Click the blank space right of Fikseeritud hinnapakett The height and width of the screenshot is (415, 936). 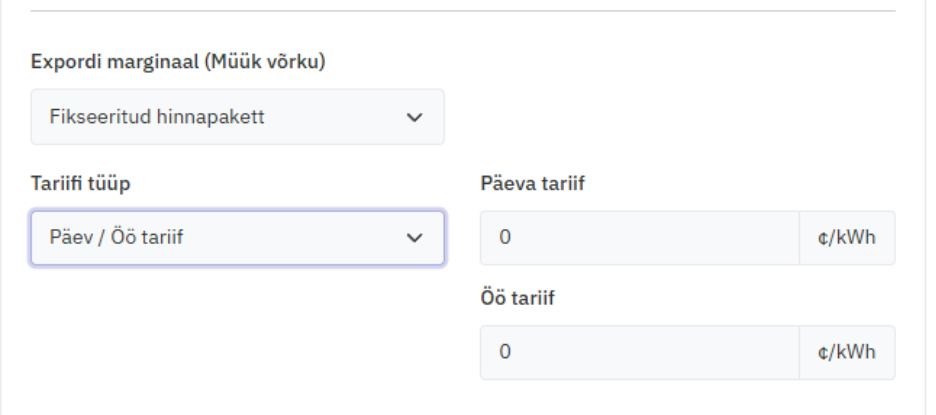(x=670, y=117)
